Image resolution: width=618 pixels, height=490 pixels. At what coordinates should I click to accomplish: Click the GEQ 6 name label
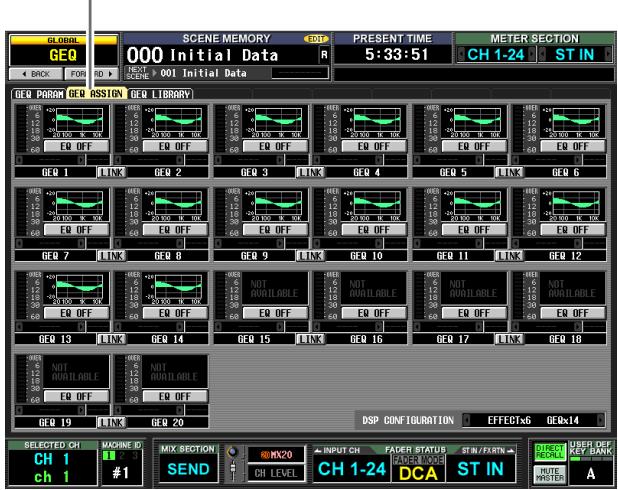[x=565, y=172]
